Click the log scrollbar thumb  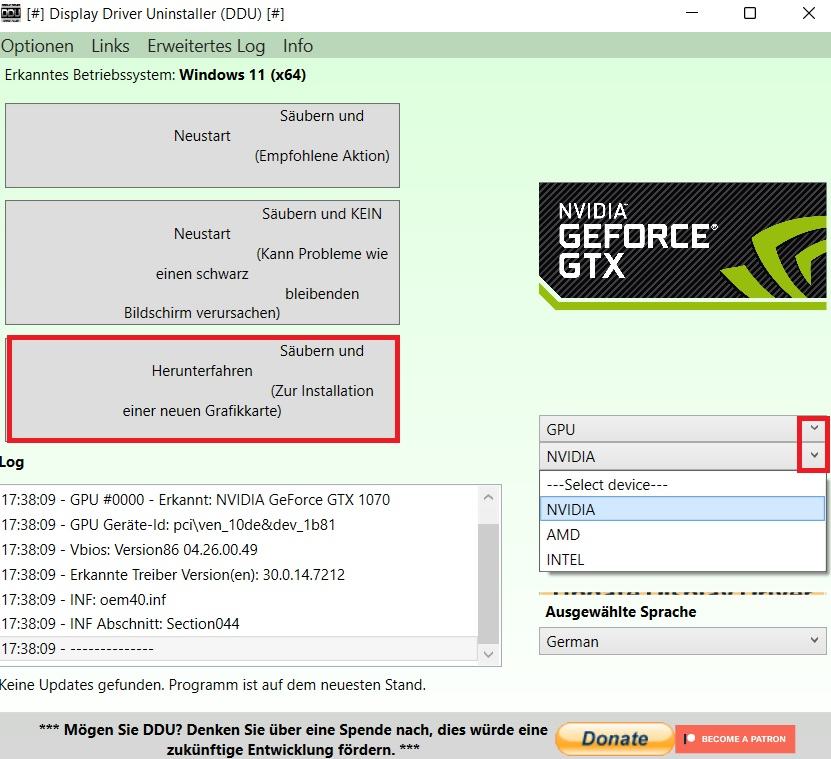click(489, 583)
